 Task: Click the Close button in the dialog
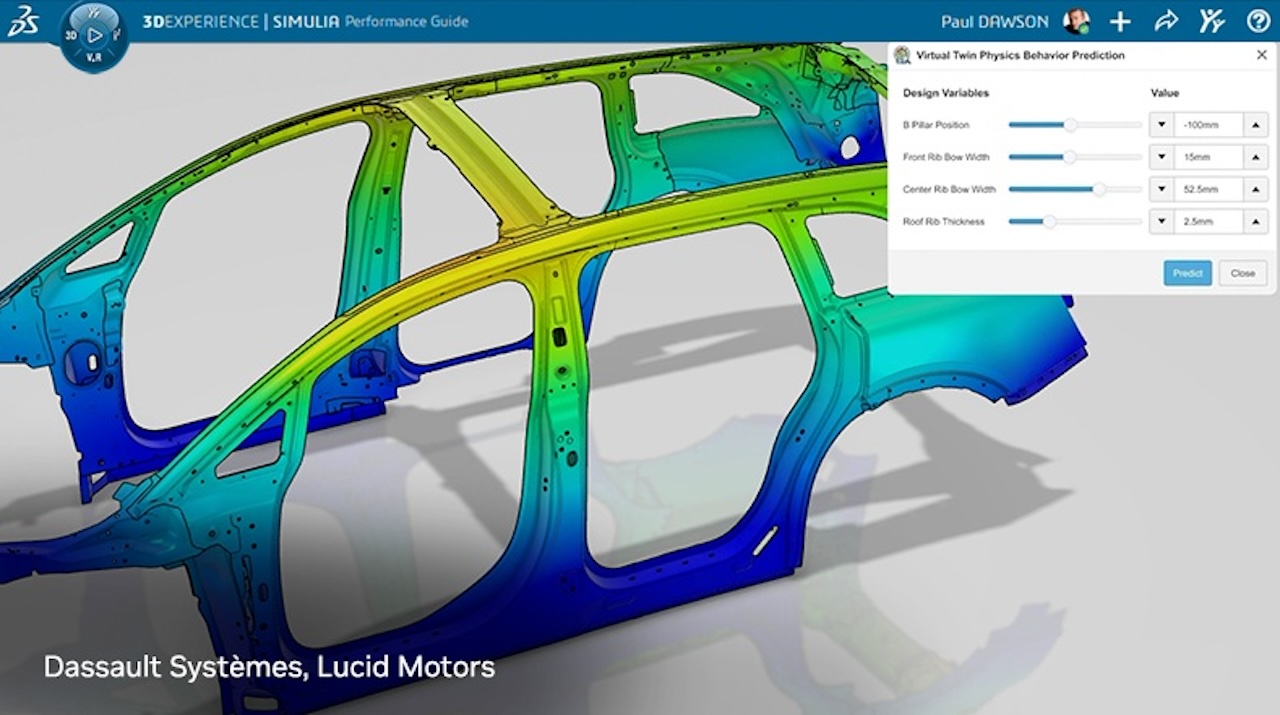(1242, 273)
